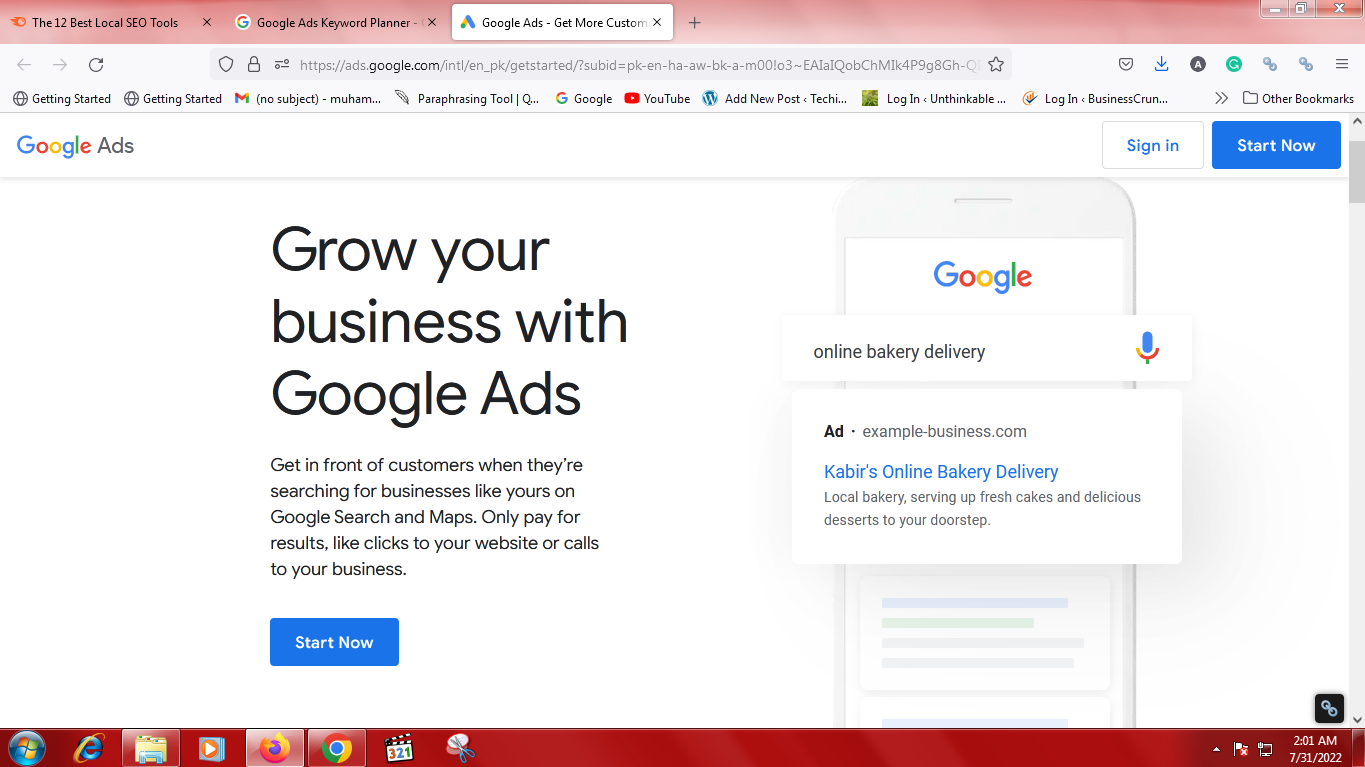Click the microphone voice search icon

click(1147, 348)
